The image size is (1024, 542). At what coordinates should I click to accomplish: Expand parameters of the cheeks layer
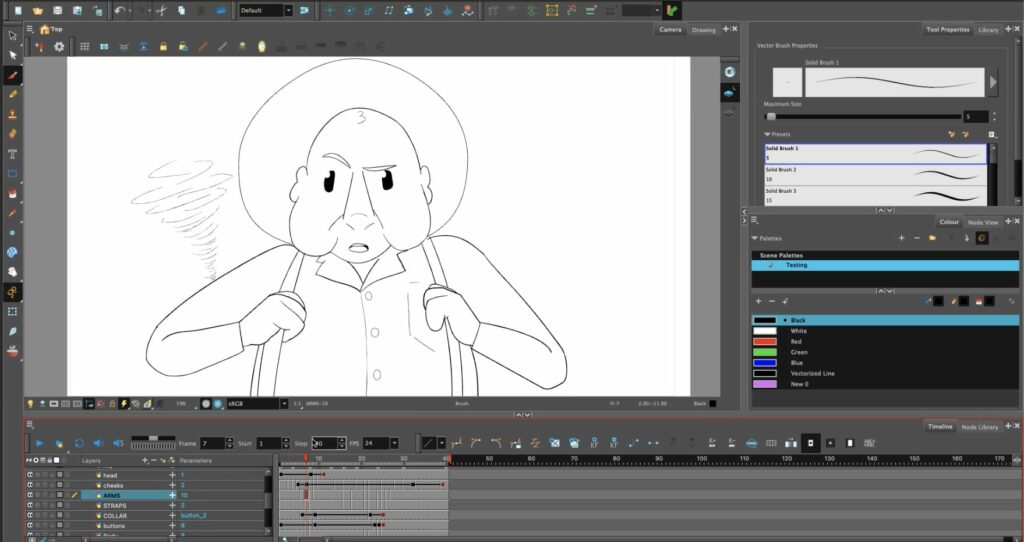pos(172,485)
